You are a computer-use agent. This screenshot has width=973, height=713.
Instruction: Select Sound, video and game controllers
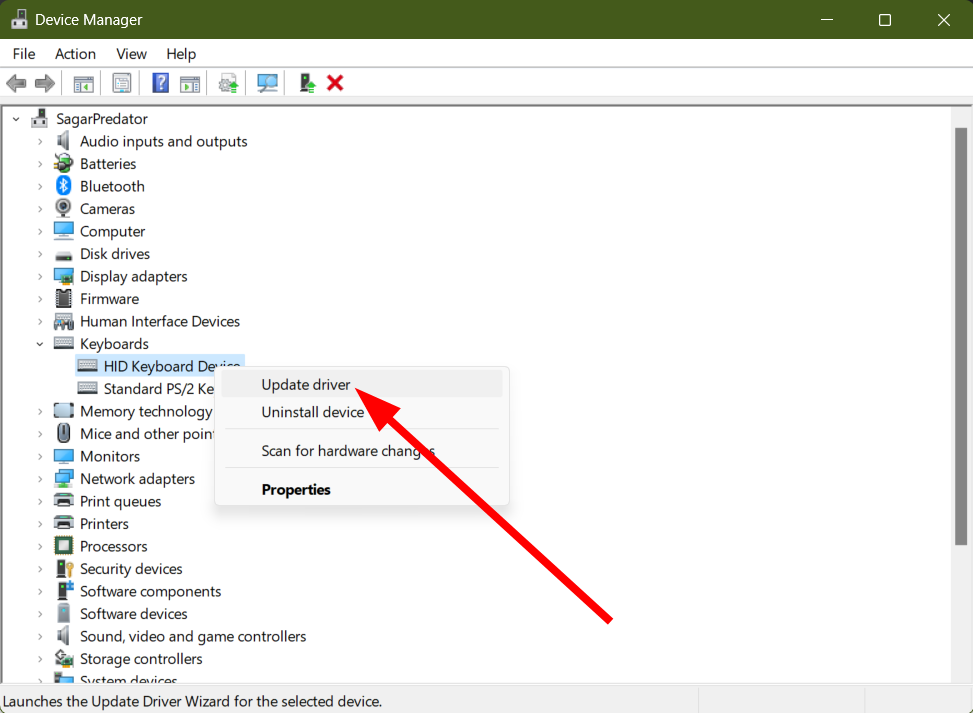tap(193, 636)
